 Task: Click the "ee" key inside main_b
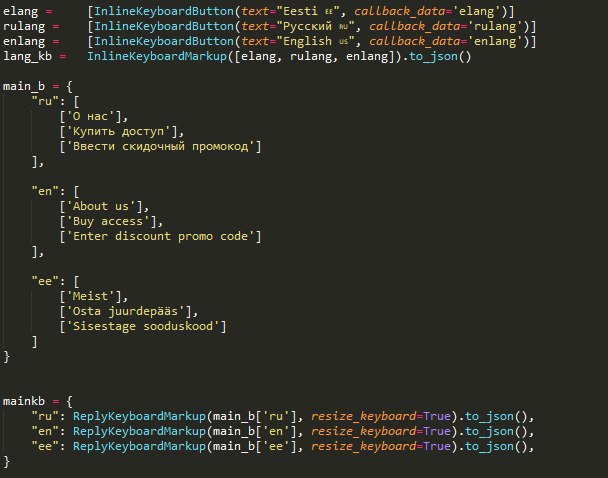tap(42, 281)
